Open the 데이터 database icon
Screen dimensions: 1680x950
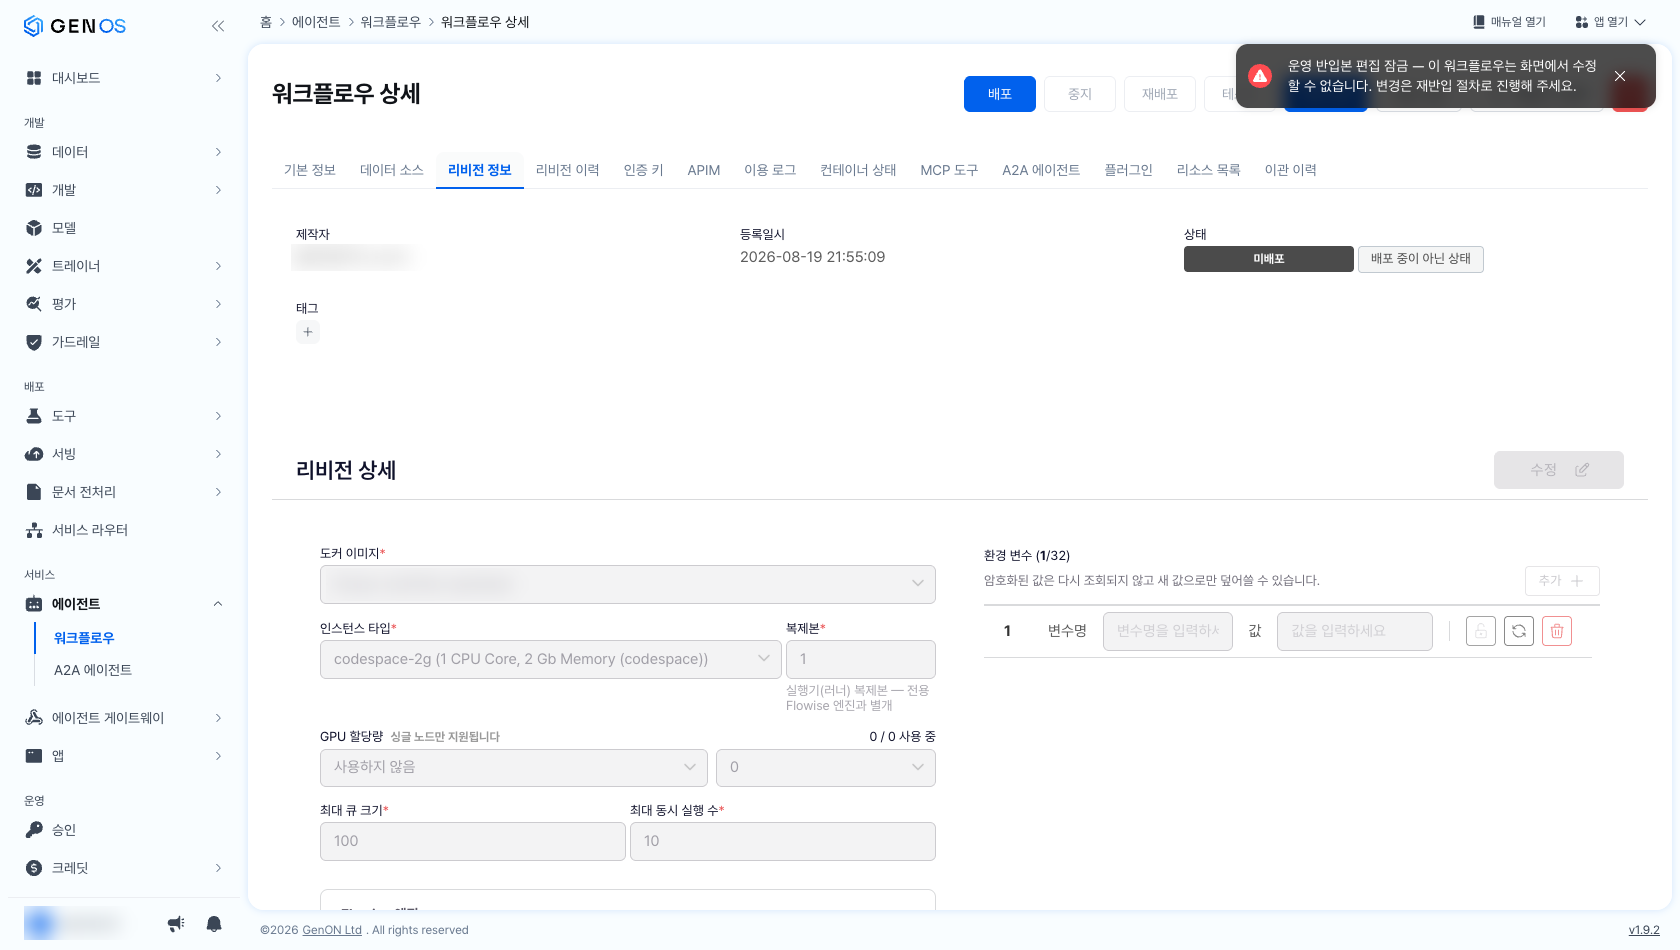[34, 152]
